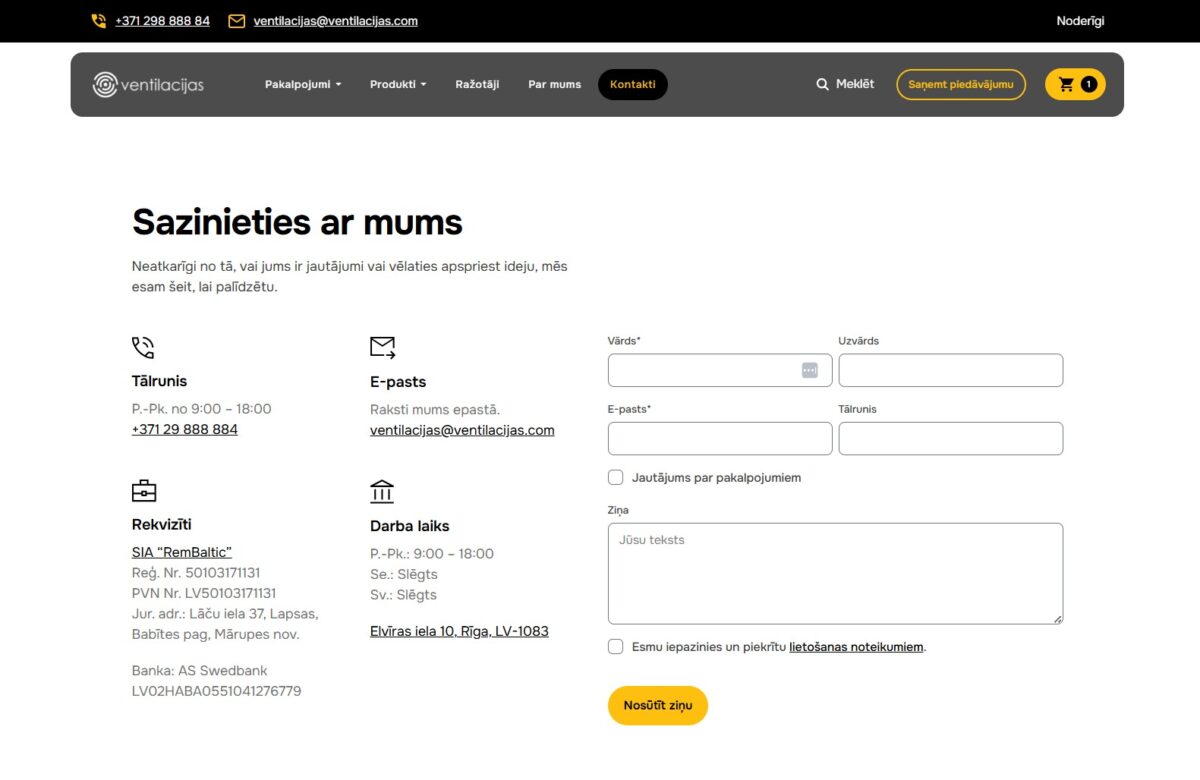Click the Raksti mums epastā text

pyautogui.click(x=435, y=410)
